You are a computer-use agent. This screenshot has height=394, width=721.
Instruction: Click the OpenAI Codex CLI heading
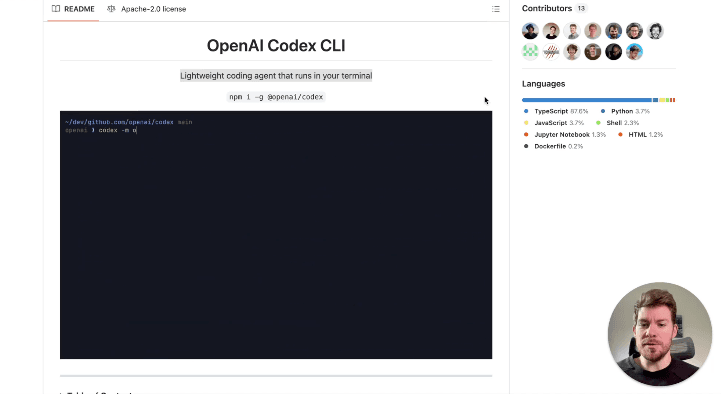point(276,46)
